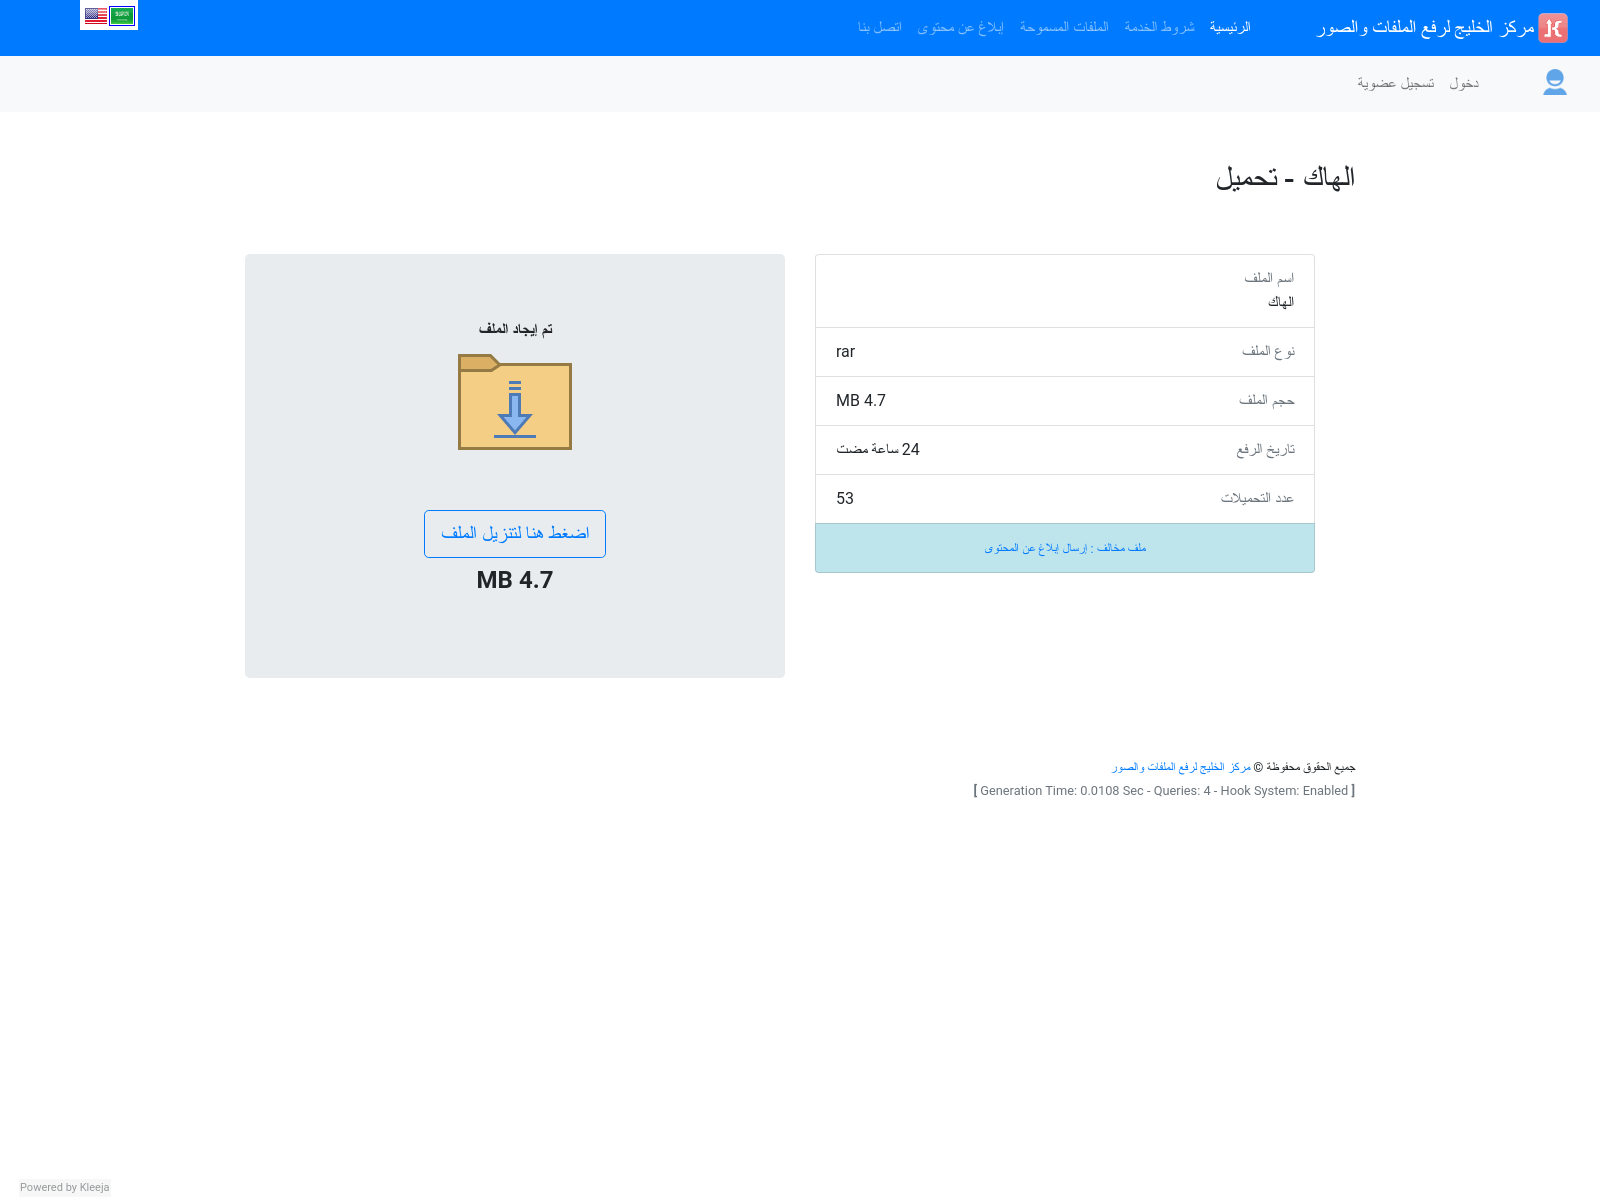Open the الرئيسية menu item
1600x1200 pixels.
(x=1230, y=28)
